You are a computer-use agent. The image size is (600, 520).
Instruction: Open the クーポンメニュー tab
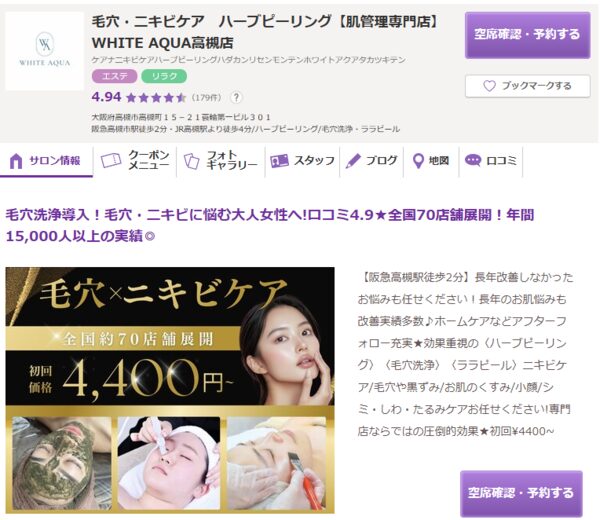coord(135,161)
